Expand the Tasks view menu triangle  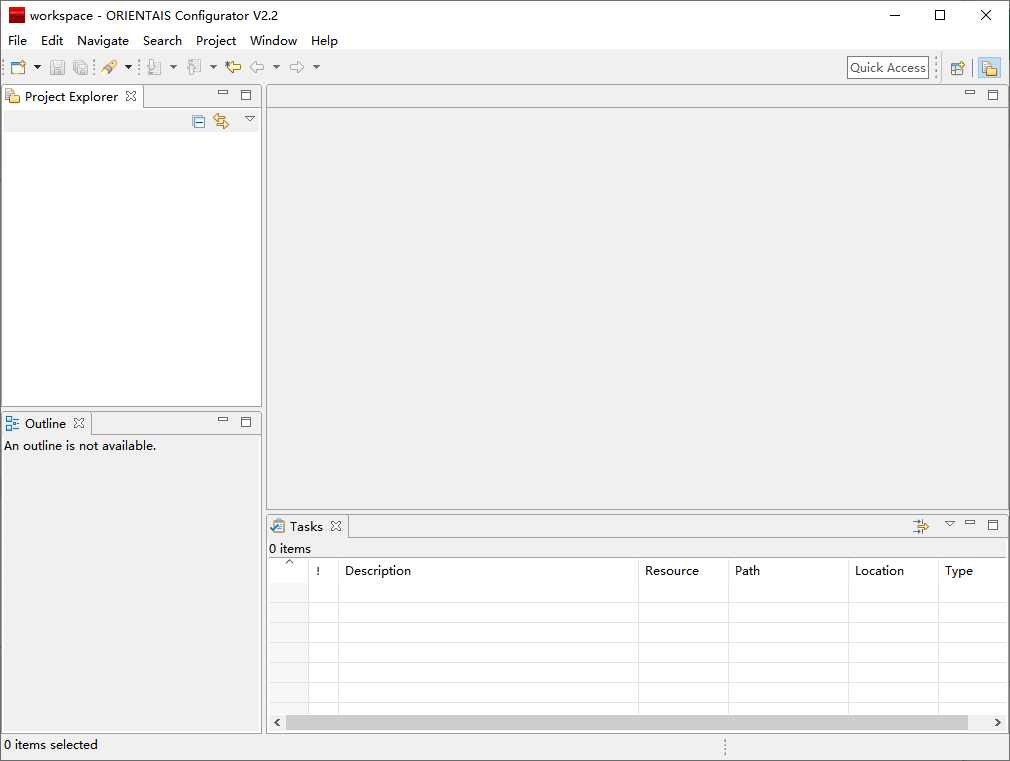click(950, 524)
